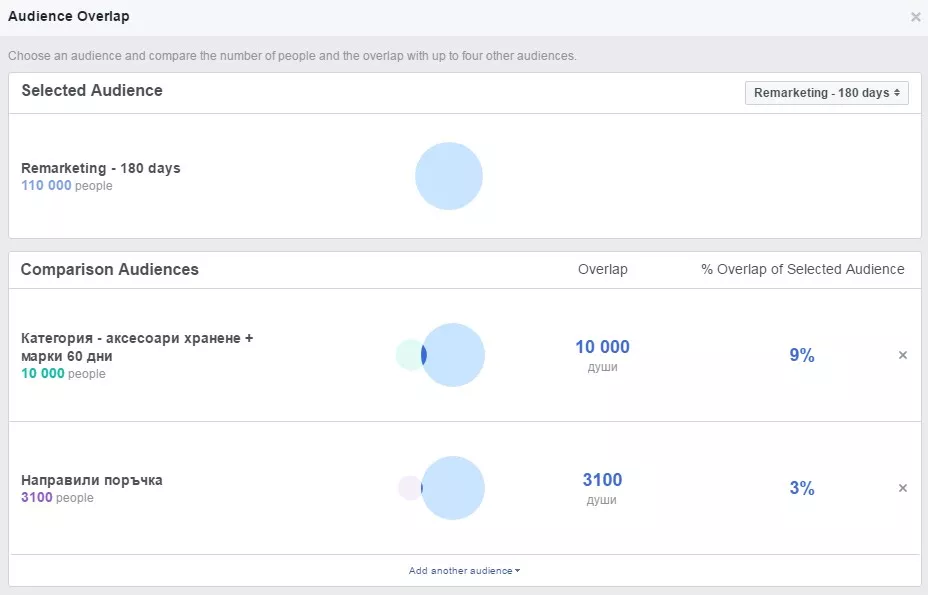
Task: Open the Remarketing - 180 days dropdown
Action: pos(826,93)
